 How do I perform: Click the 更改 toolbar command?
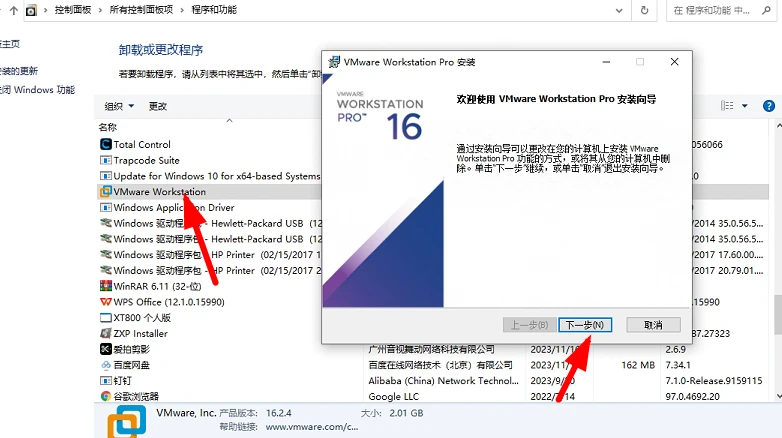(x=158, y=106)
